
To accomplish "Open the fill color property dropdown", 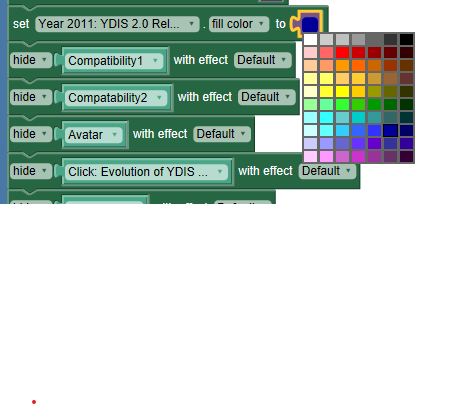I will (x=239, y=24).
